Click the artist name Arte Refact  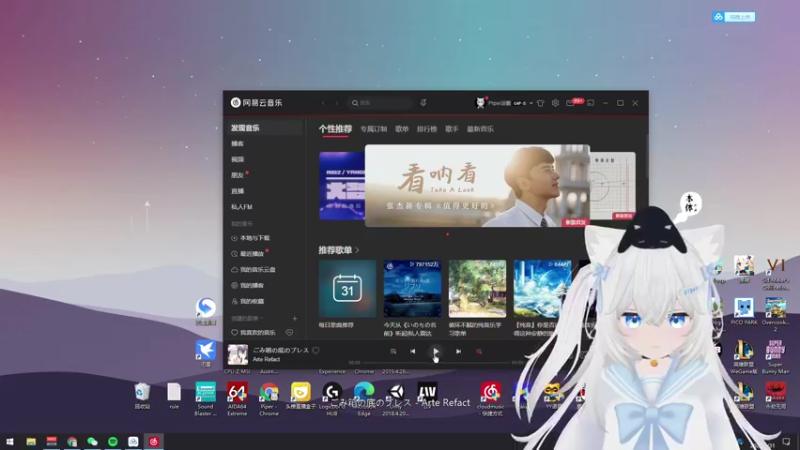coord(266,359)
